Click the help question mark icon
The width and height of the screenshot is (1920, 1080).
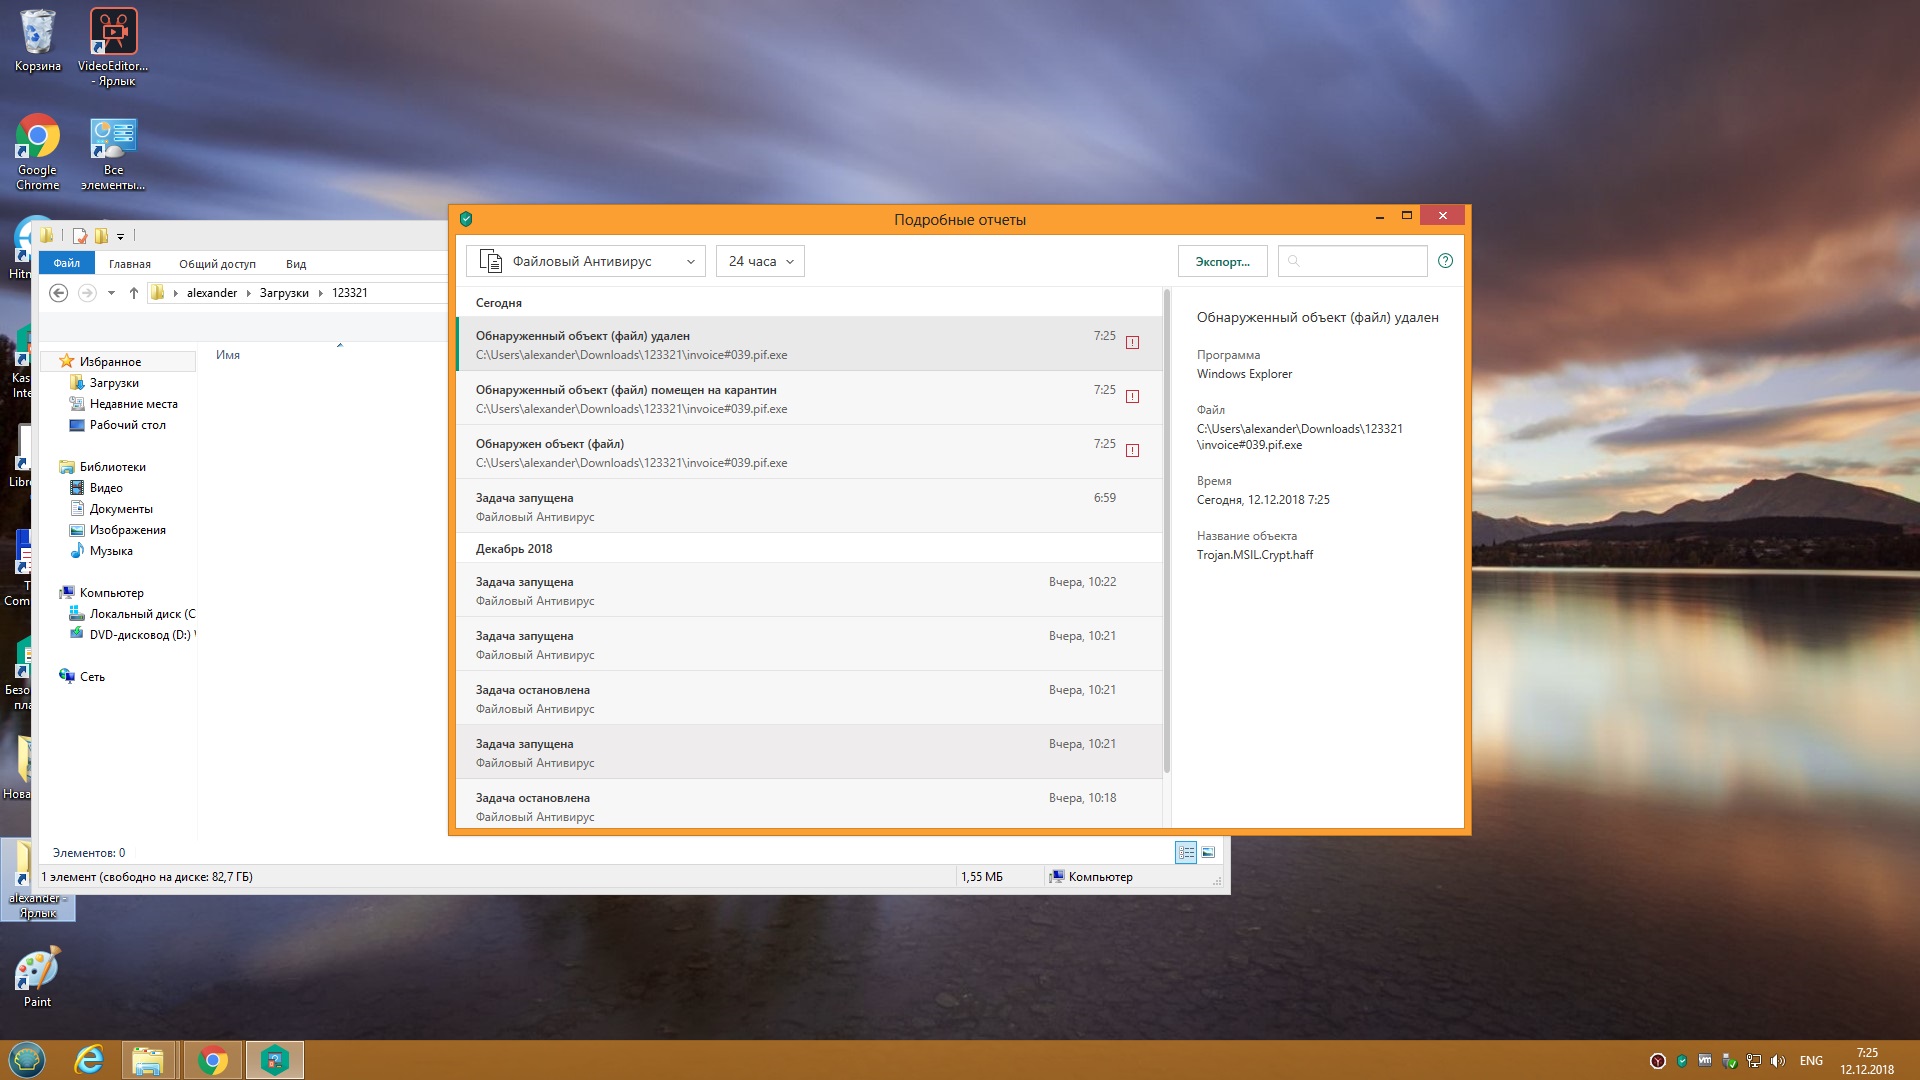1445,261
